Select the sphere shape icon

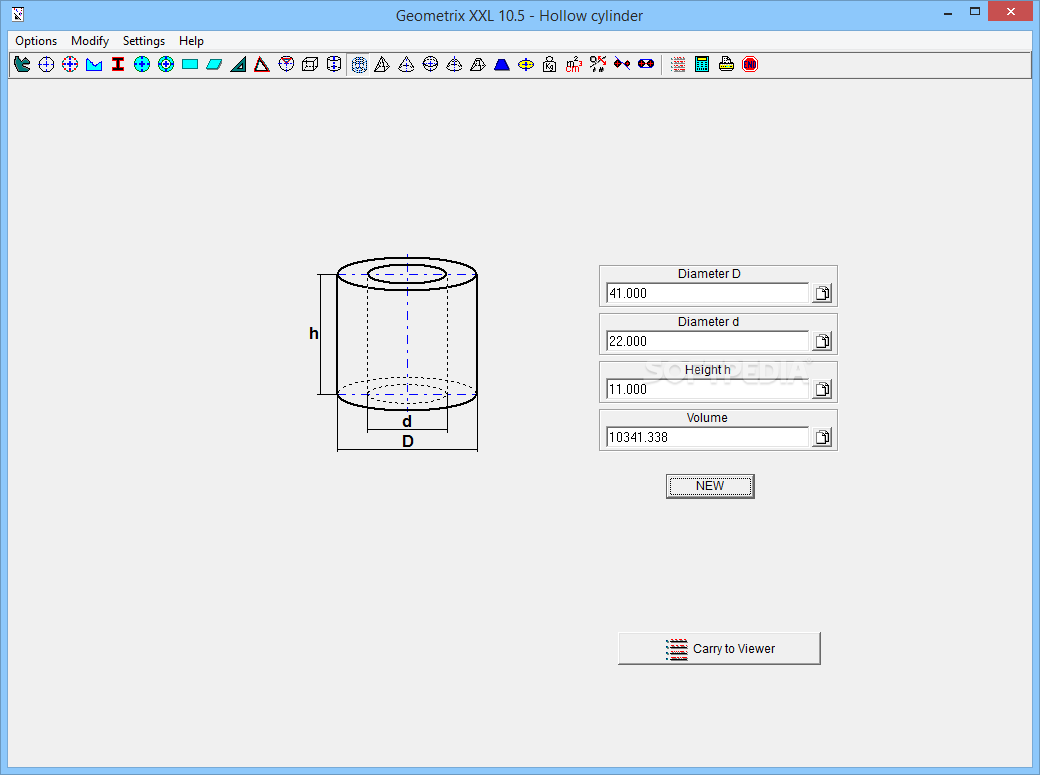point(430,64)
